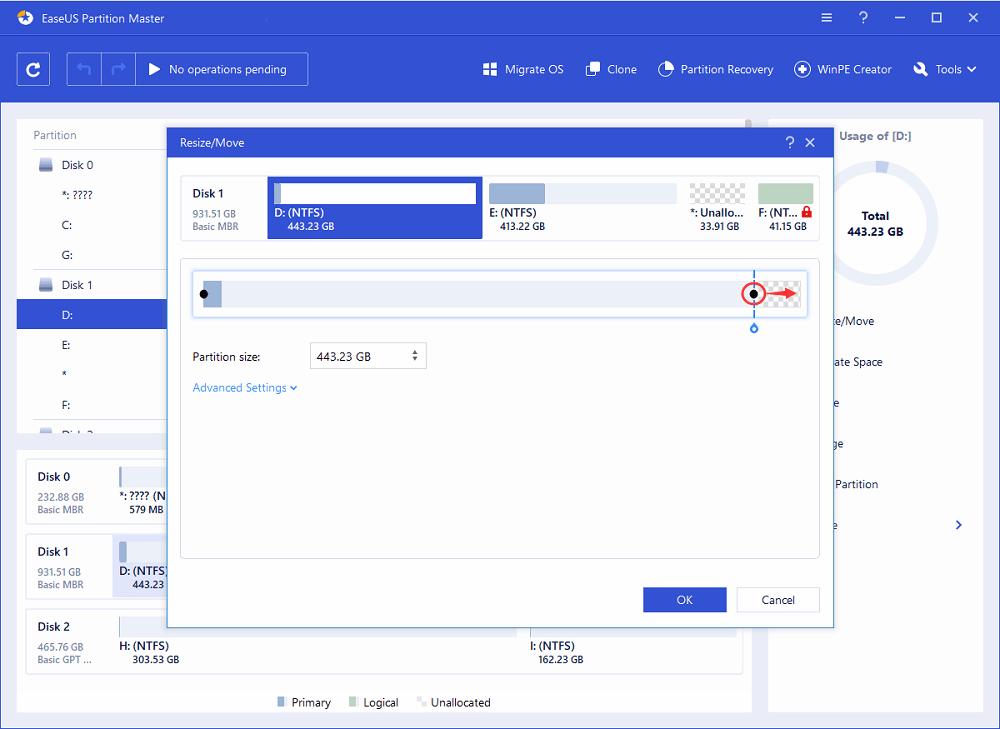This screenshot has height=729, width=1000.
Task: Close the Resize/Move dialog
Action: [x=810, y=143]
